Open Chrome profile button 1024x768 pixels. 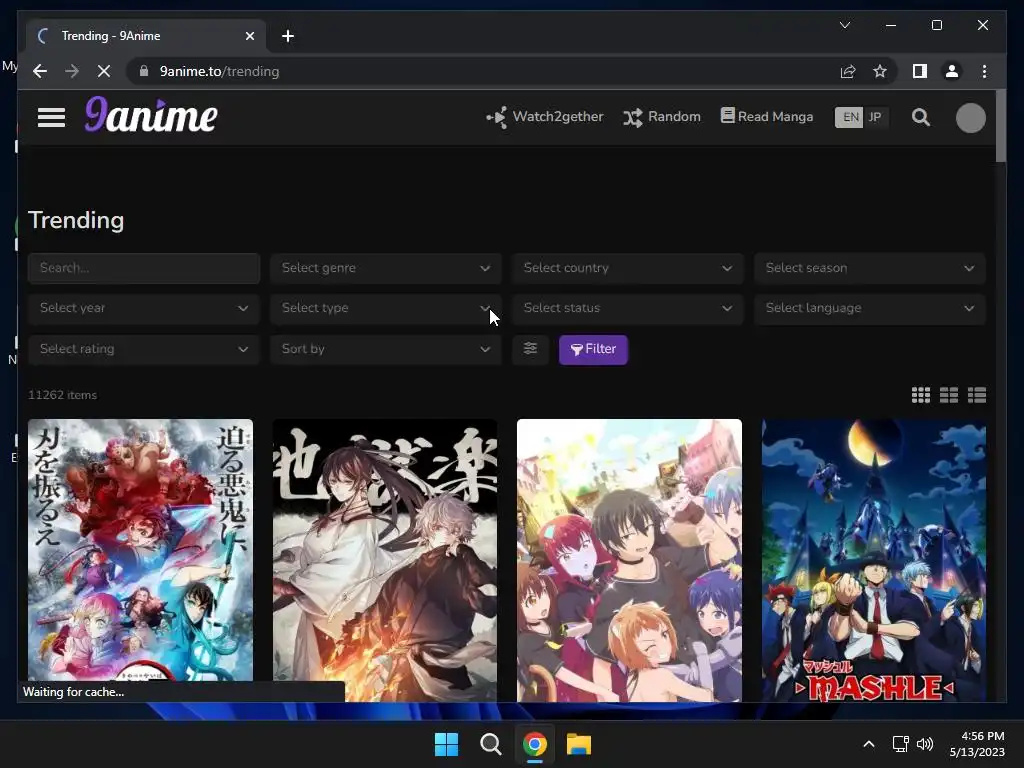[952, 71]
